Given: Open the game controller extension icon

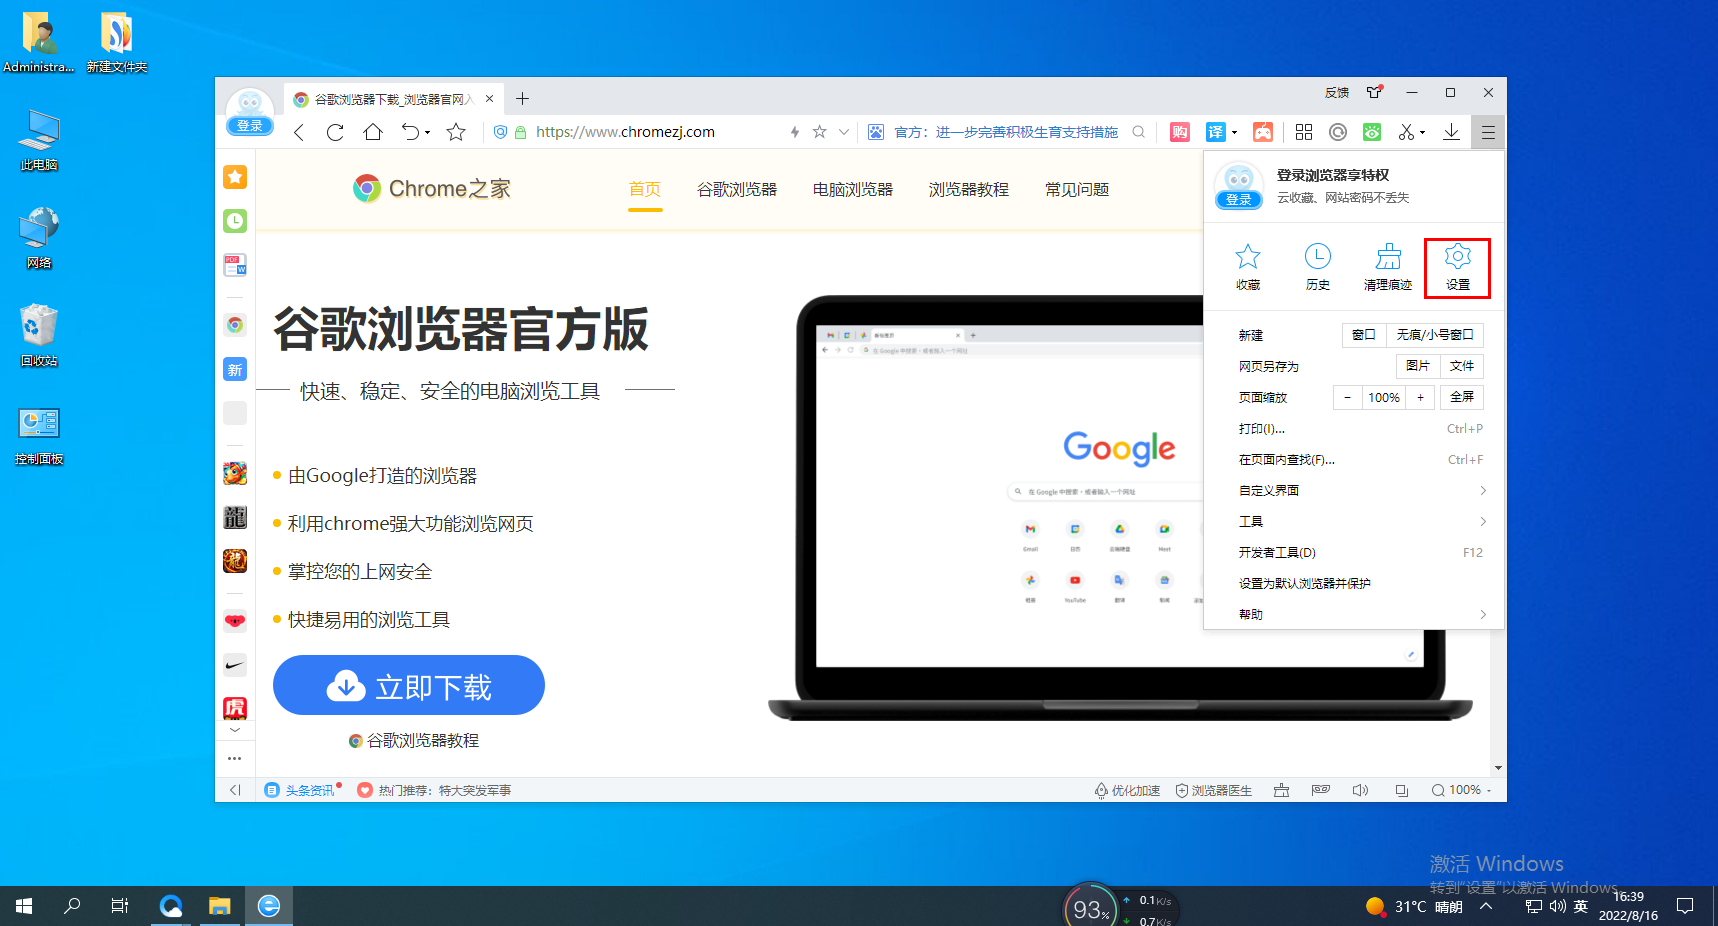Looking at the screenshot, I should [1264, 132].
